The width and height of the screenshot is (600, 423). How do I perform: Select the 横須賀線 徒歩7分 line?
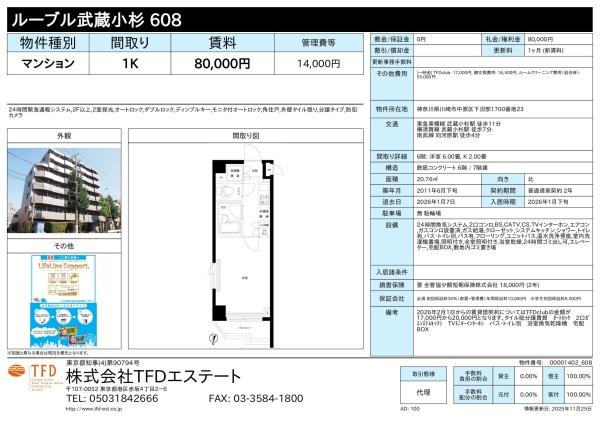tap(454, 130)
